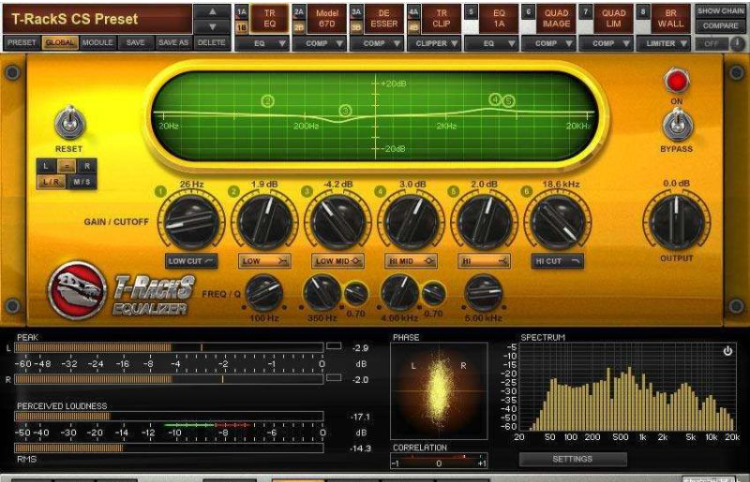Click the spectrum analyzer power icon
750x482 pixels.
pos(727,351)
